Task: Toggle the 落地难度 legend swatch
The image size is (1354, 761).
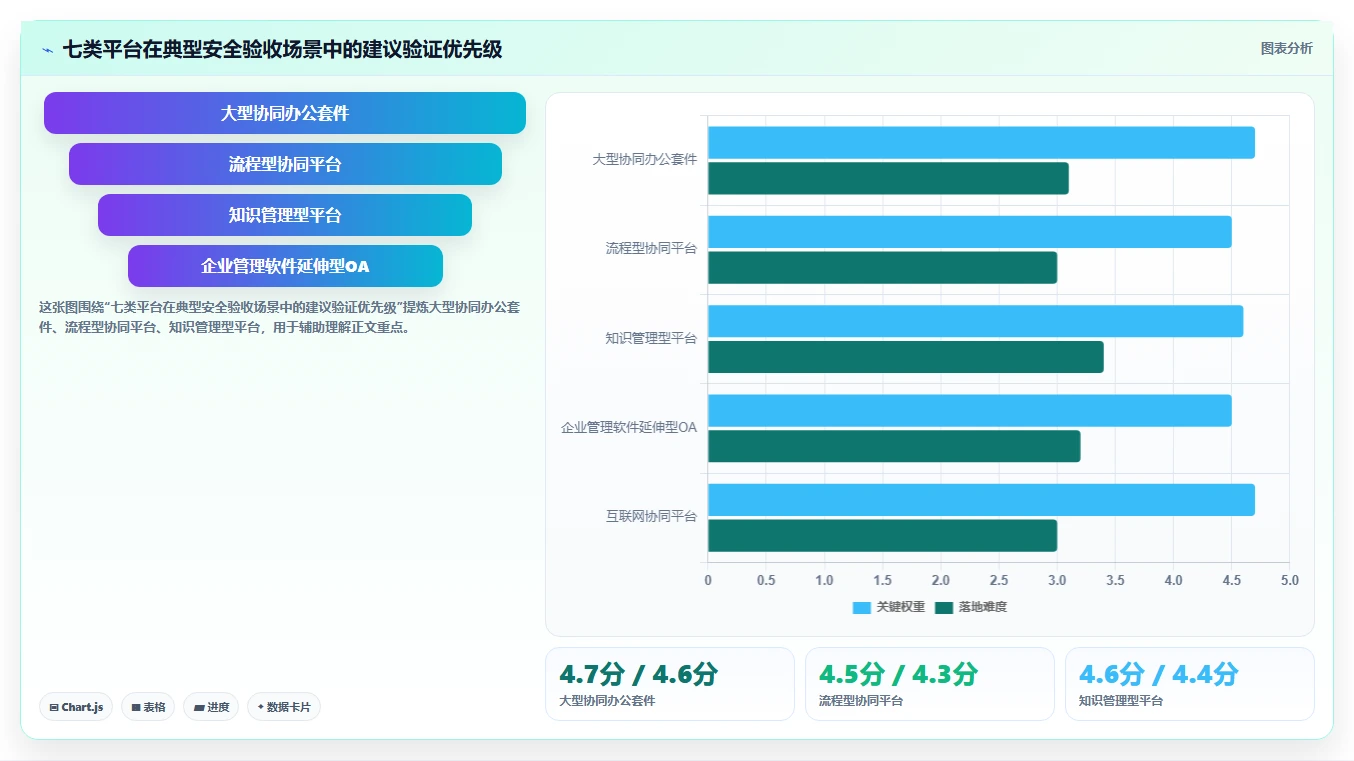Action: (944, 607)
